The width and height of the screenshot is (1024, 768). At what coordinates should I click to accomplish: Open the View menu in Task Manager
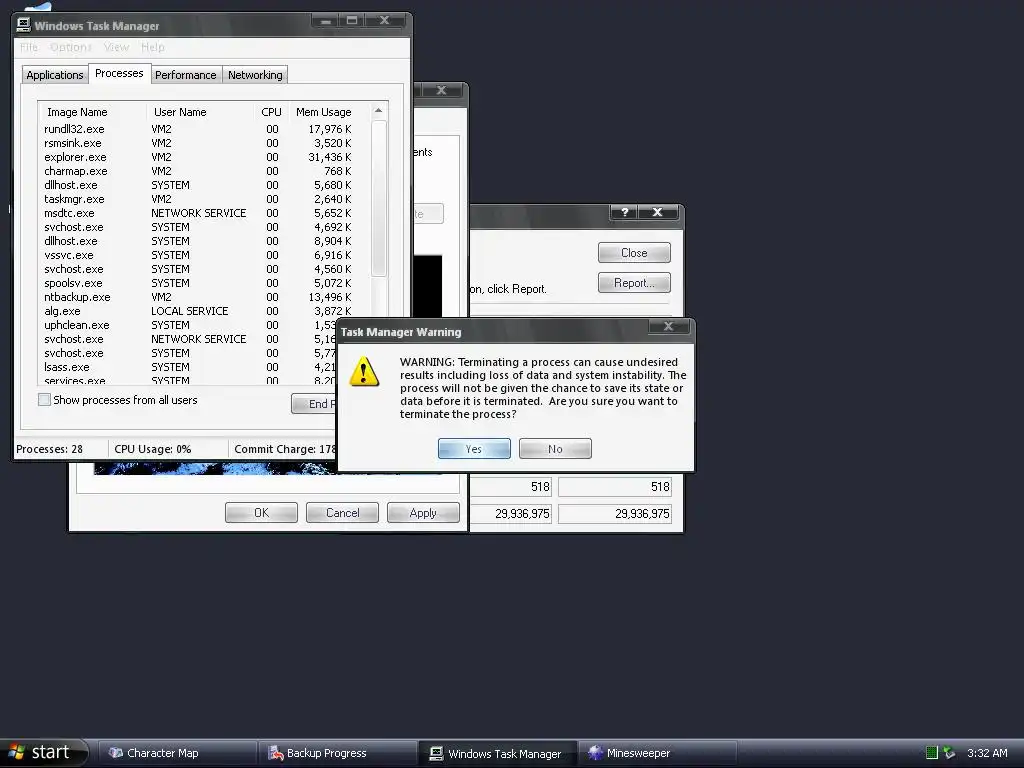point(116,47)
